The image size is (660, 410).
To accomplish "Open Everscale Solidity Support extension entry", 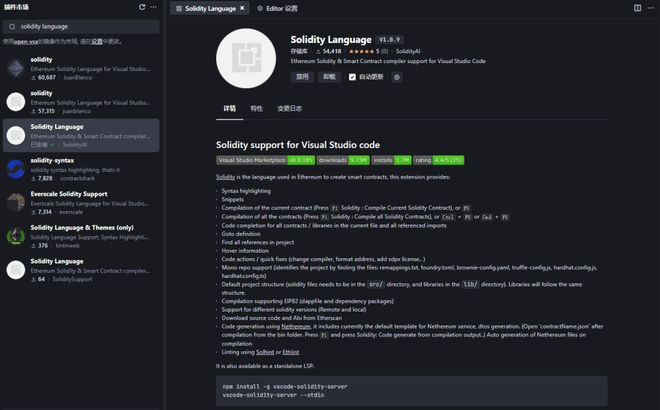I will (x=81, y=203).
